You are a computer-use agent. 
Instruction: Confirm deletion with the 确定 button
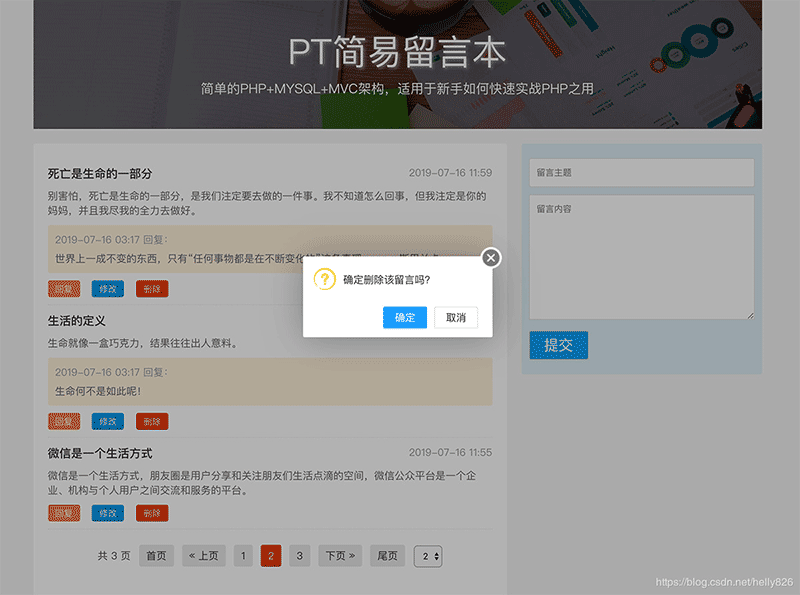[x=405, y=317]
